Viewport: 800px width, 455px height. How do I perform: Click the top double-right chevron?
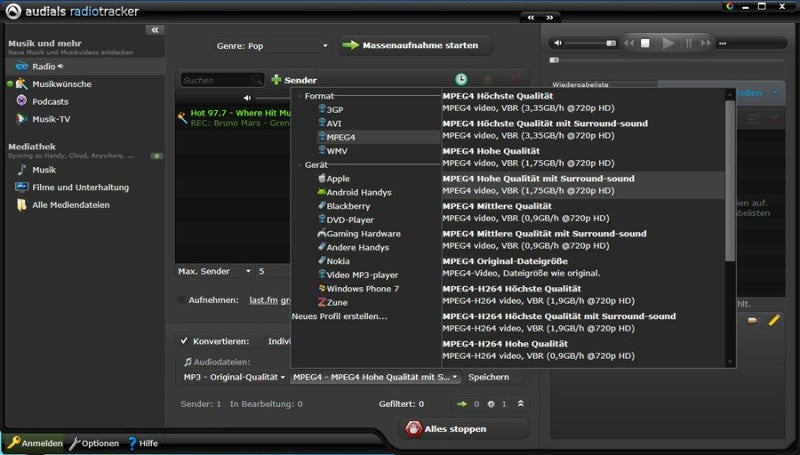coord(549,17)
